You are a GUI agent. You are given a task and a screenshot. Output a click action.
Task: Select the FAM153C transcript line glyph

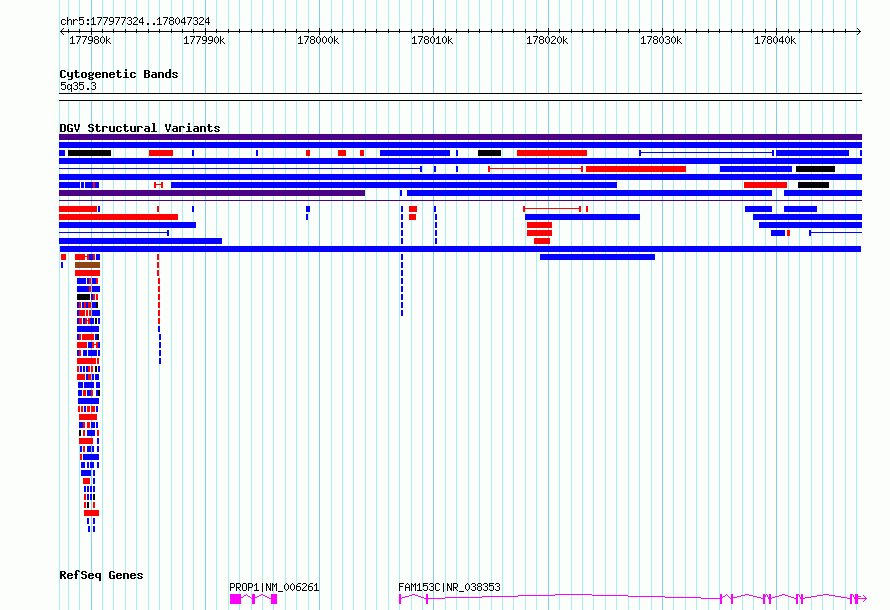(633, 598)
